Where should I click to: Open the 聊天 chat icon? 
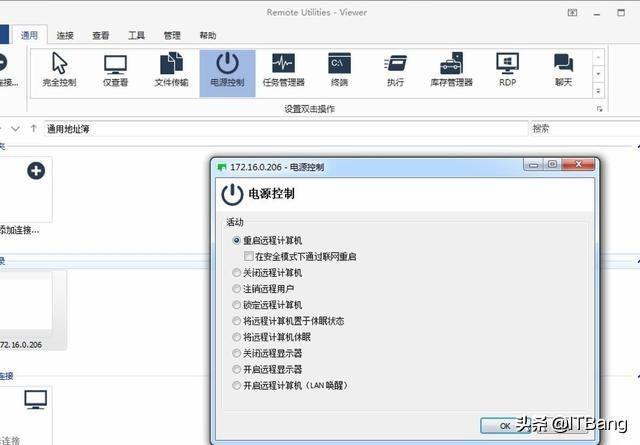click(564, 70)
